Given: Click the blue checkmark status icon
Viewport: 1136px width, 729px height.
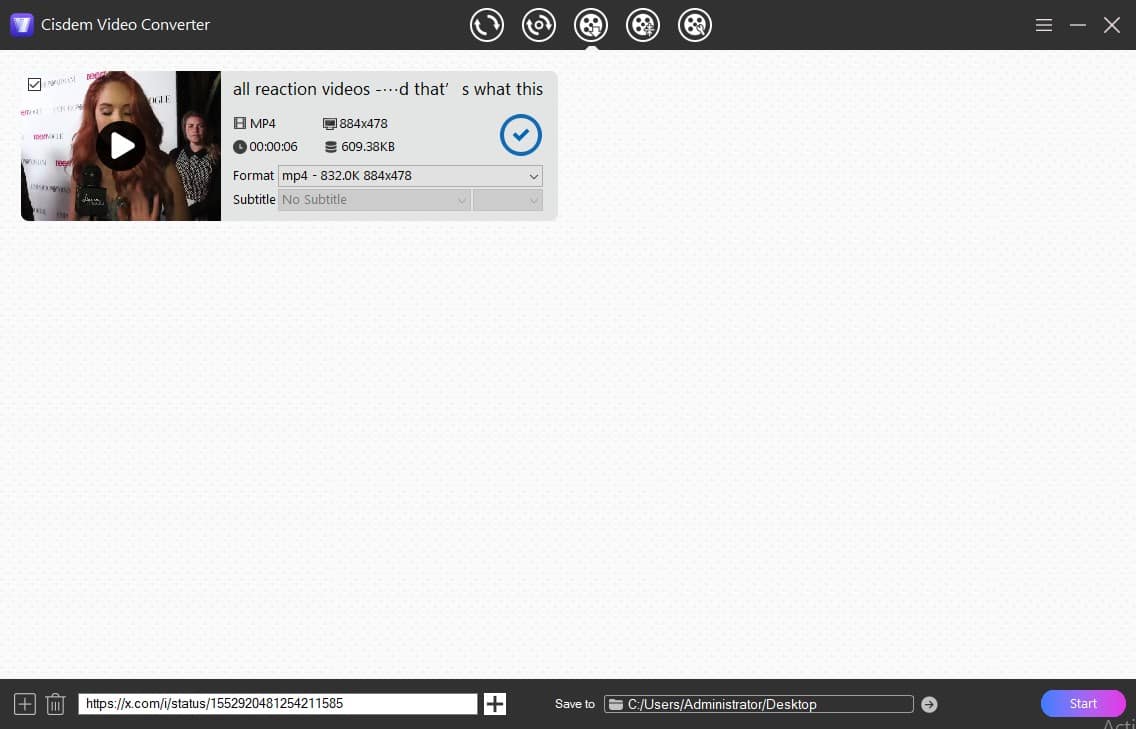Looking at the screenshot, I should click(520, 135).
